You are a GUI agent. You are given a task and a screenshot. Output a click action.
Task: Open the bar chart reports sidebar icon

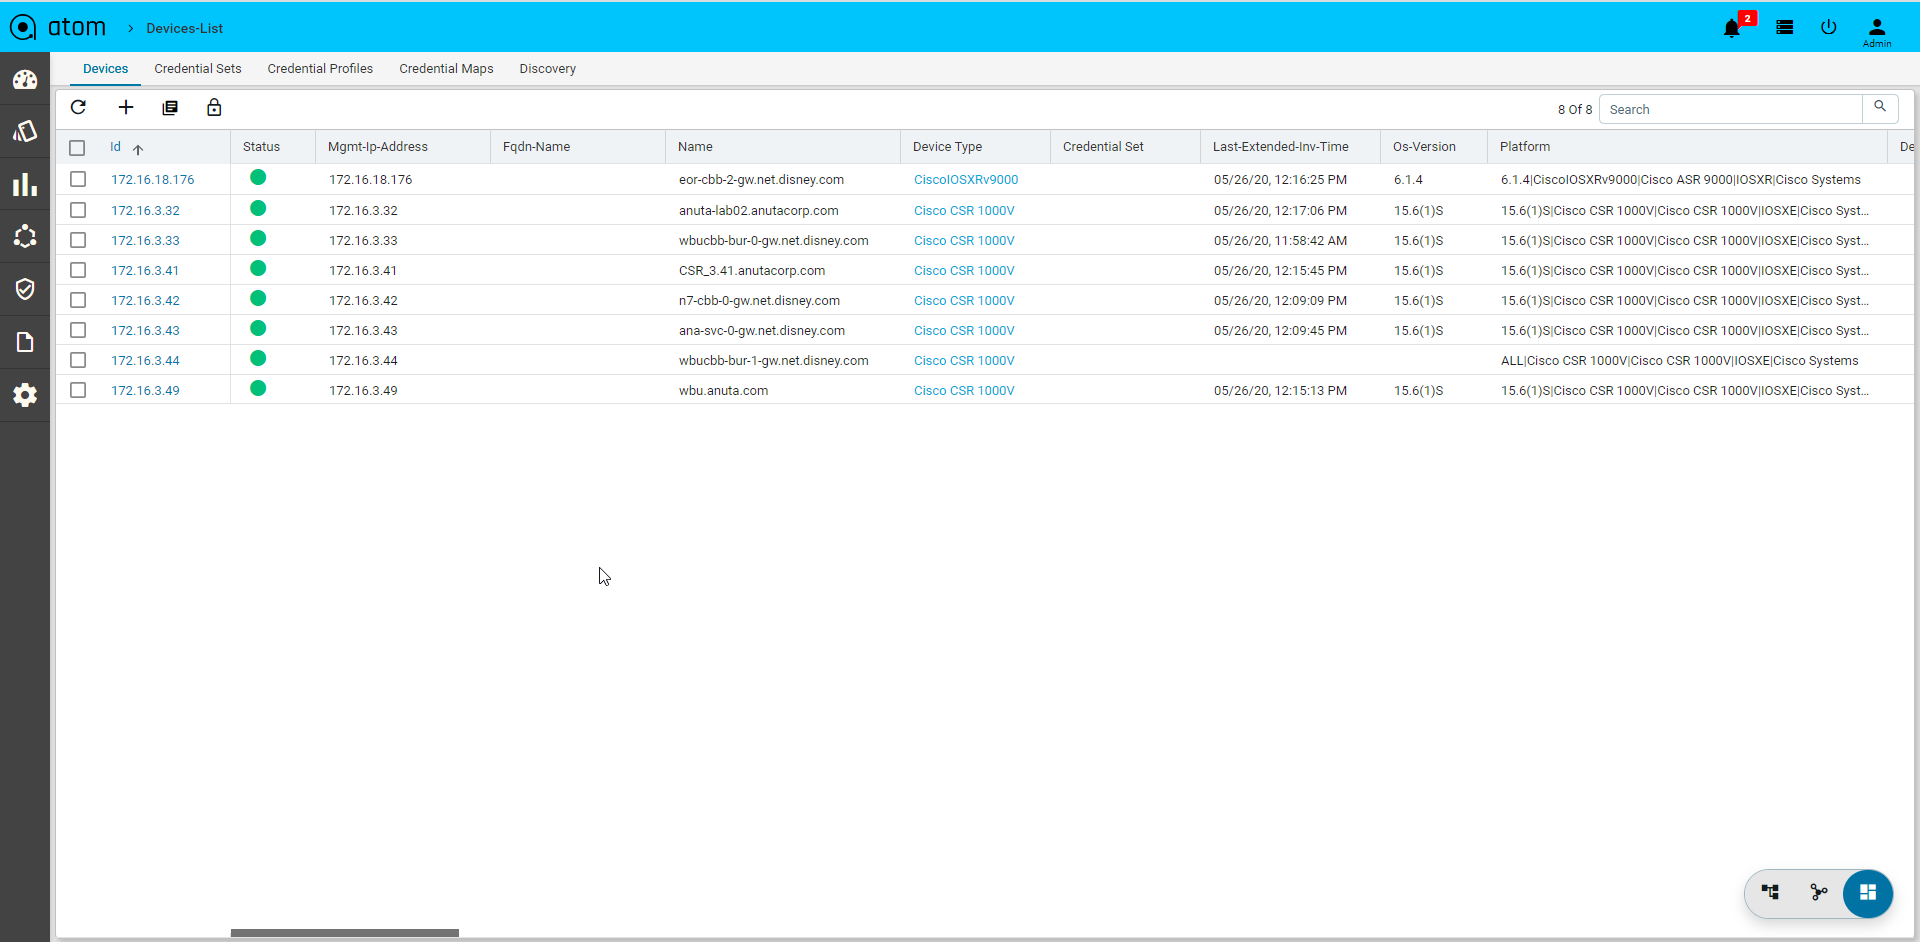point(25,185)
